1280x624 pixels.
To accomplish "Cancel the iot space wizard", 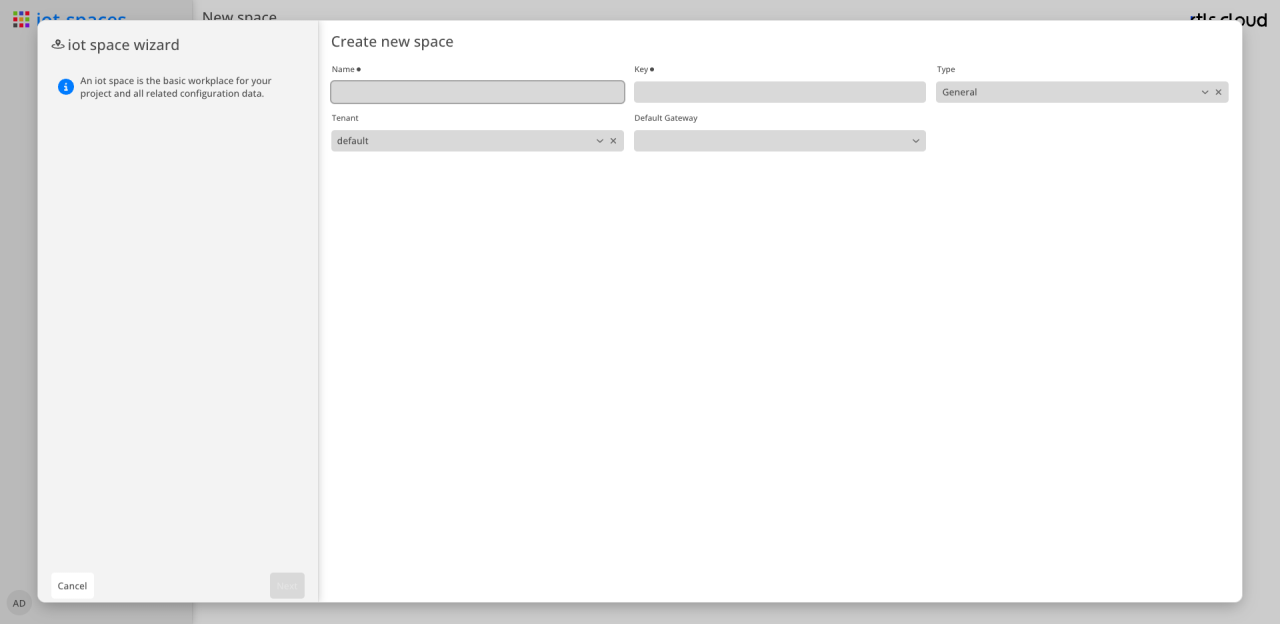I will coord(72,586).
